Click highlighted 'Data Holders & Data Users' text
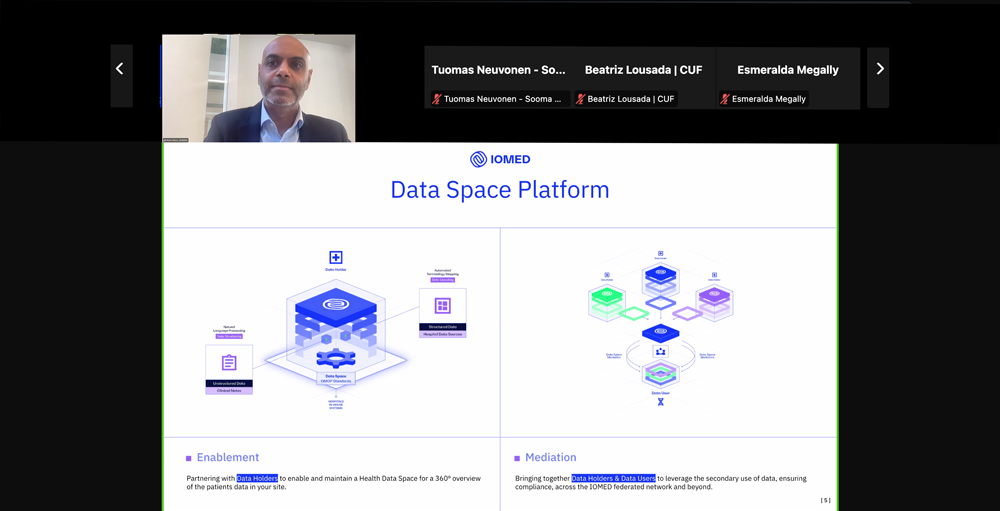 (613, 479)
